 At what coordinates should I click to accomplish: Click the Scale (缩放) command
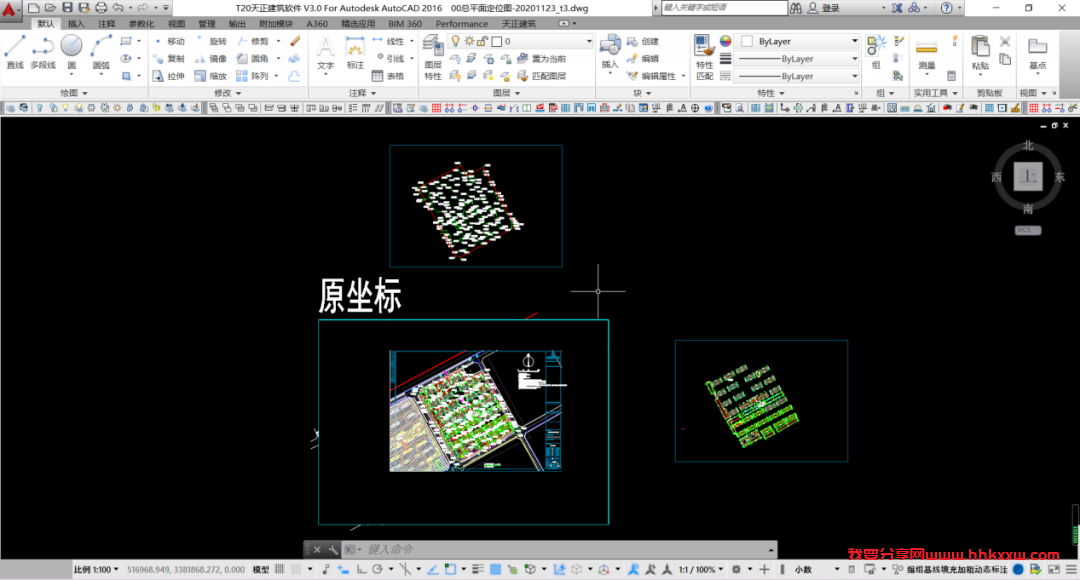tap(211, 76)
